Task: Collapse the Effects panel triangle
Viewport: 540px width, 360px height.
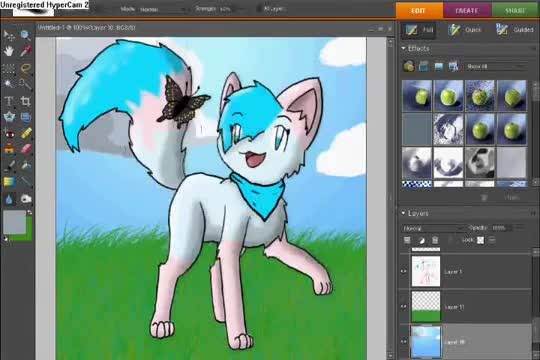Action: [403, 49]
